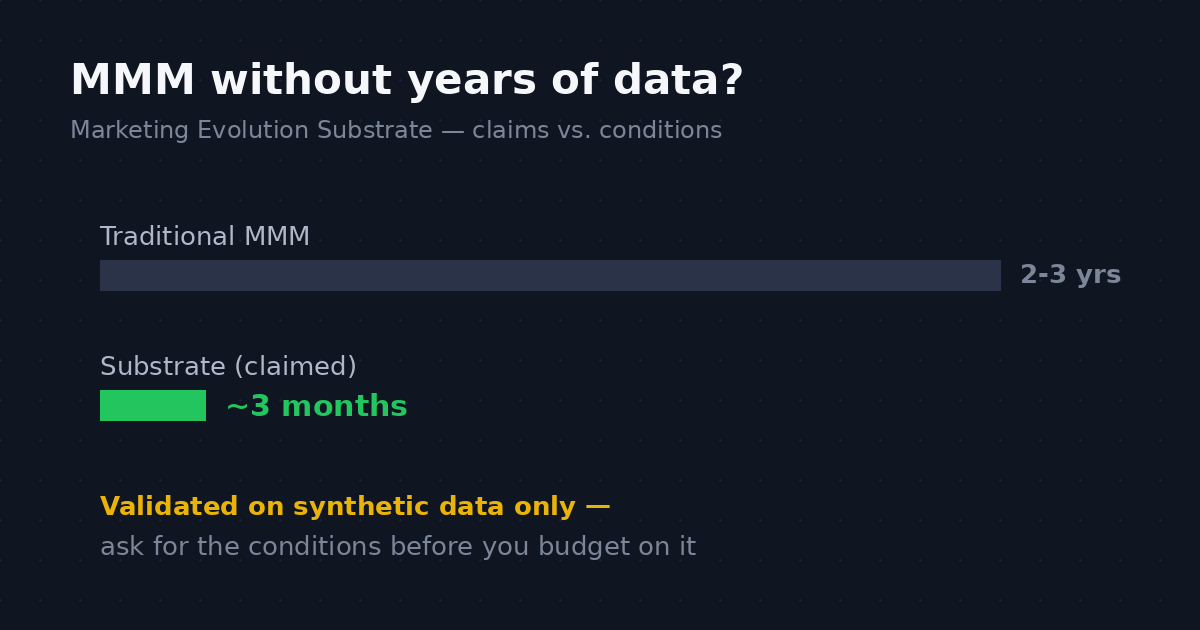Click the '2-3 yrs' value label
Viewport: 1200px width, 630px height.
point(1070,275)
